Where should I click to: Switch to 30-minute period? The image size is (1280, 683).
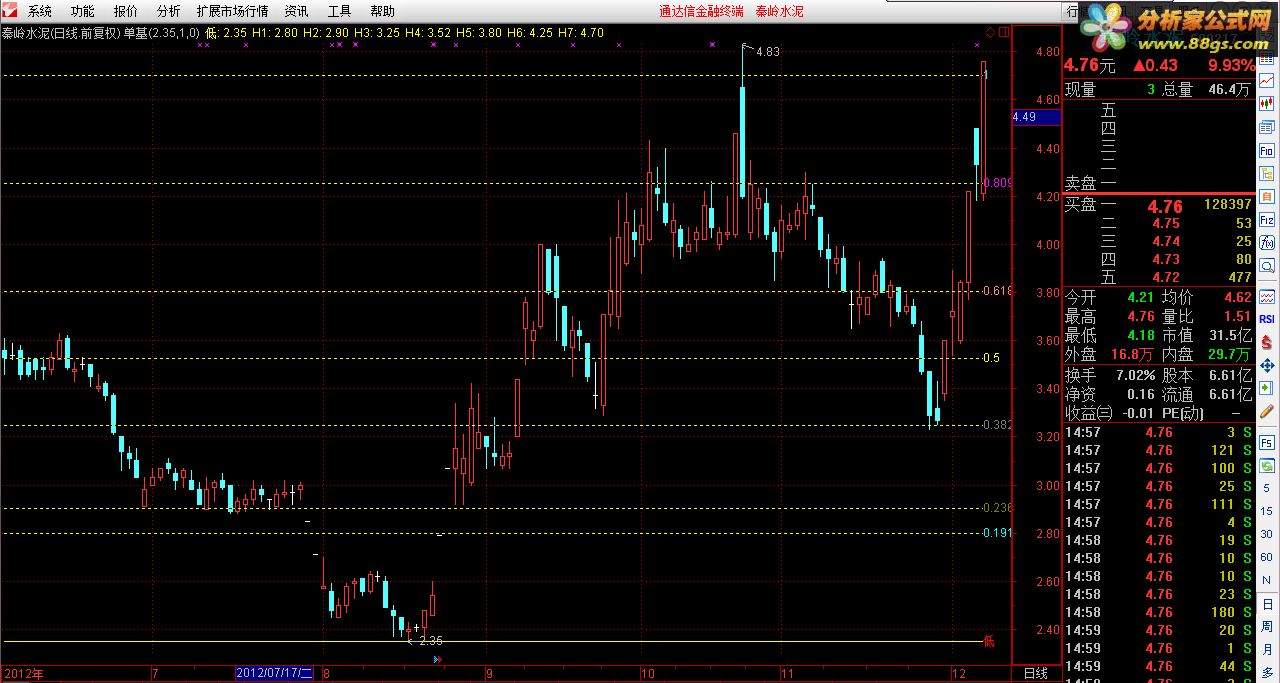pyautogui.click(x=1267, y=533)
